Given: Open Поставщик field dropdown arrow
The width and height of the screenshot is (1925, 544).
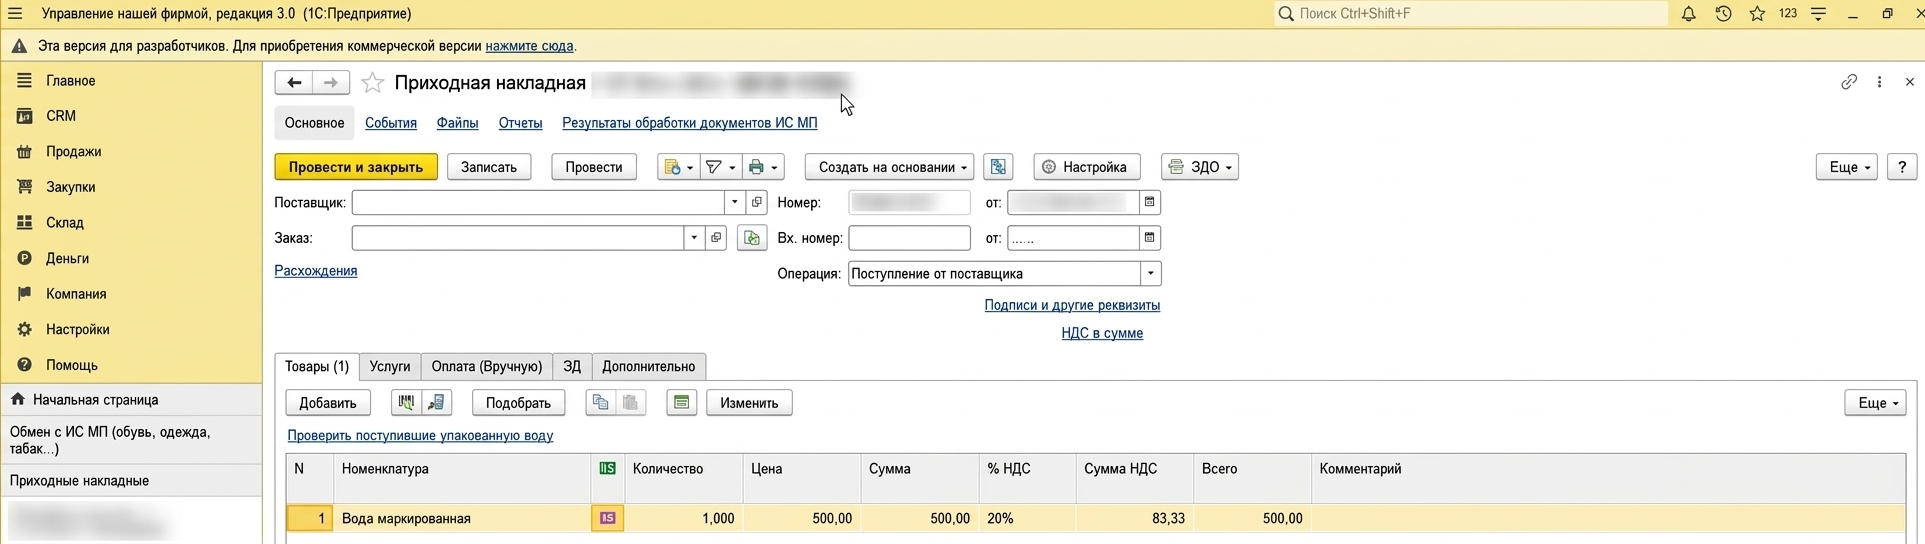Looking at the screenshot, I should (x=735, y=202).
